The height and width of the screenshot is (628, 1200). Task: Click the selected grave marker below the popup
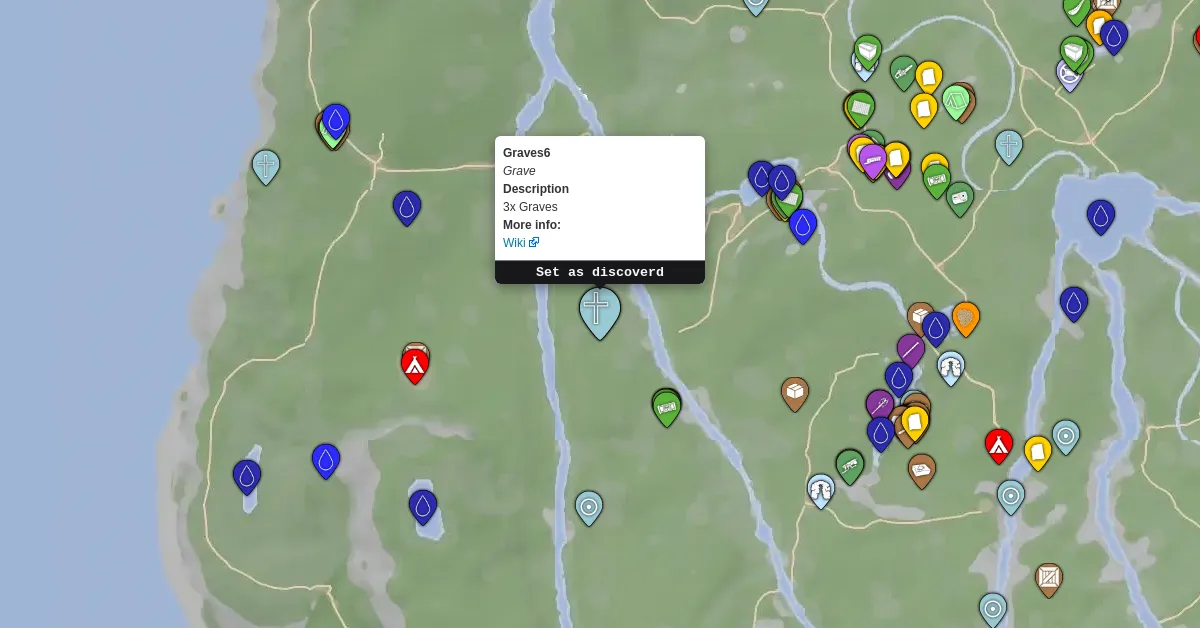point(599,312)
